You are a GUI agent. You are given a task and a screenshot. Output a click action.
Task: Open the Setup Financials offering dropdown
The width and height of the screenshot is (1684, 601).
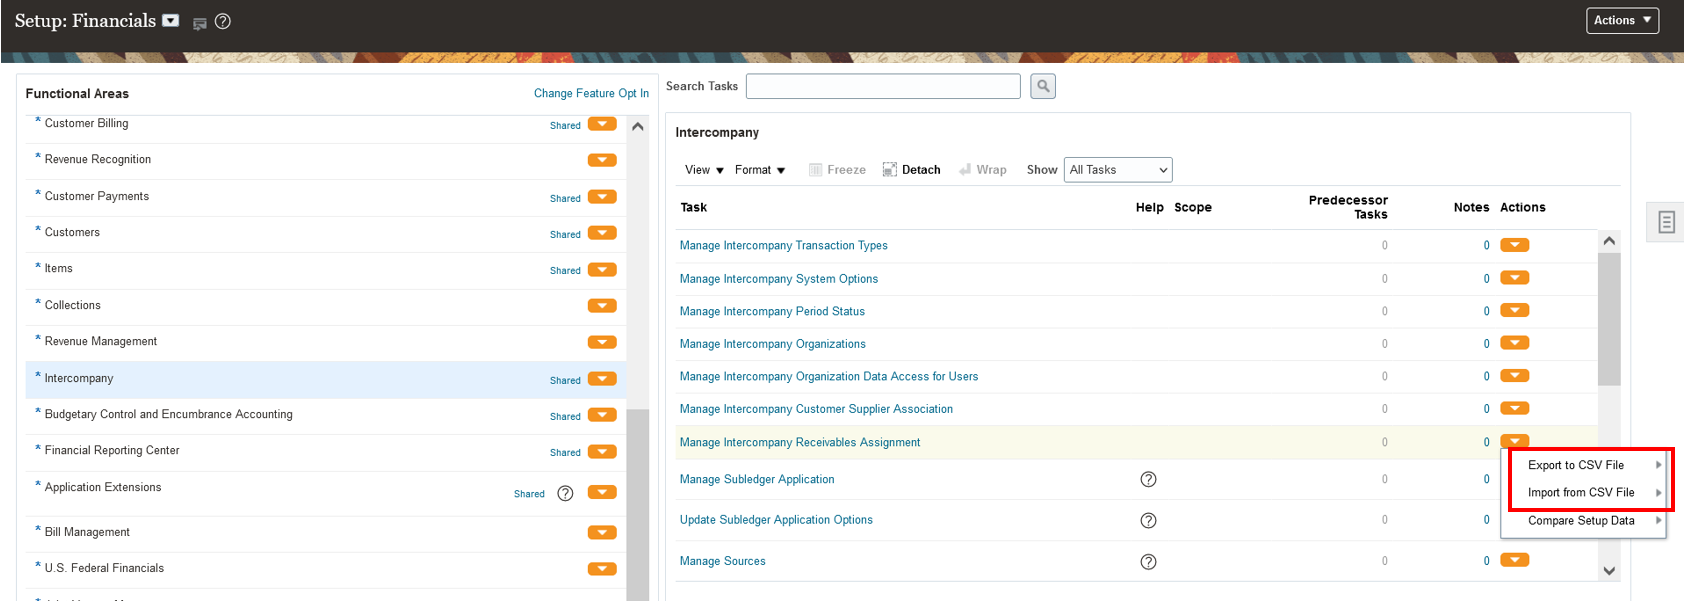click(x=171, y=21)
